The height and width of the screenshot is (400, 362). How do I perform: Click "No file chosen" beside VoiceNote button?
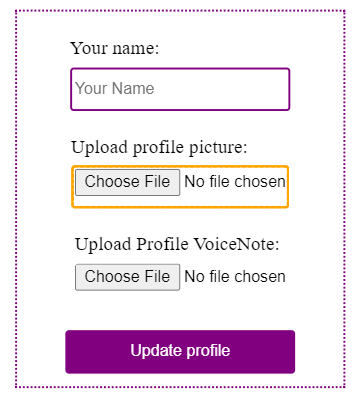click(x=235, y=277)
